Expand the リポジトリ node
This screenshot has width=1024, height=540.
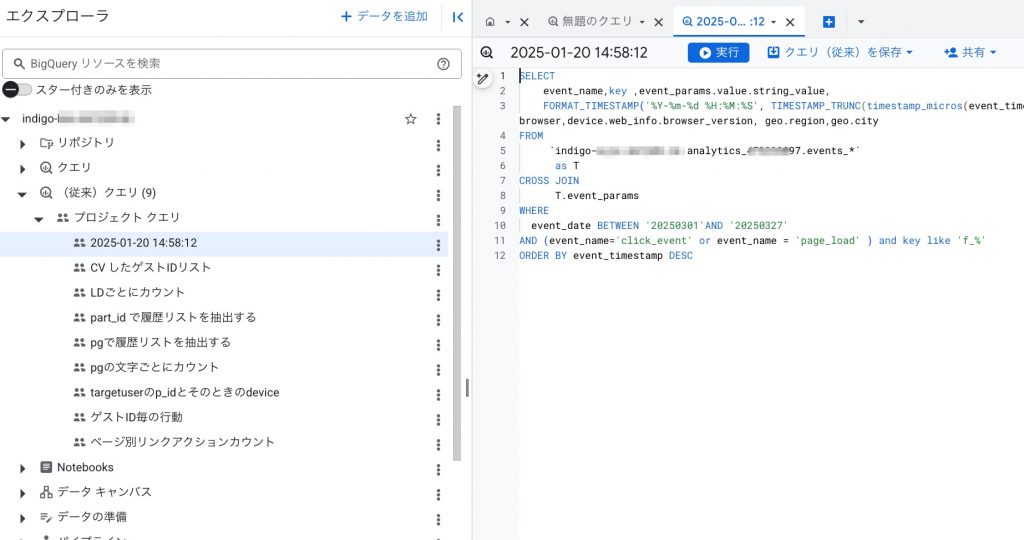tap(23, 144)
